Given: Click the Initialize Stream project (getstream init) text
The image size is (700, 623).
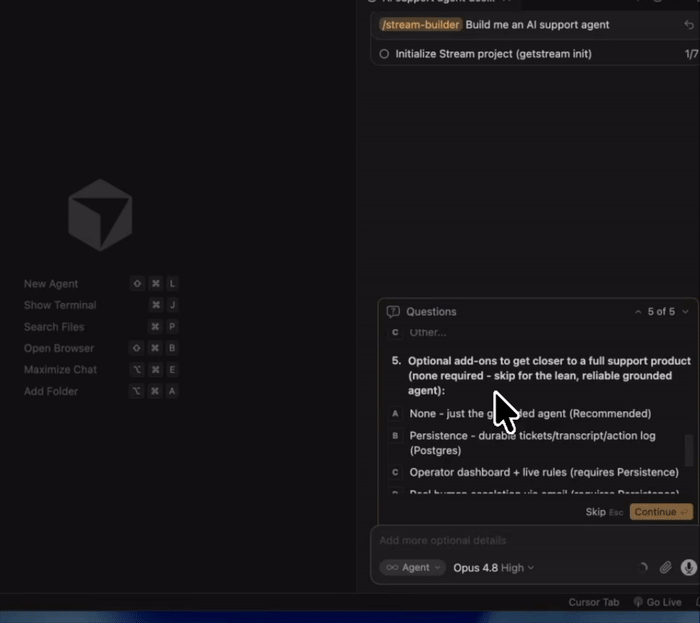Looking at the screenshot, I should pyautogui.click(x=493, y=54).
